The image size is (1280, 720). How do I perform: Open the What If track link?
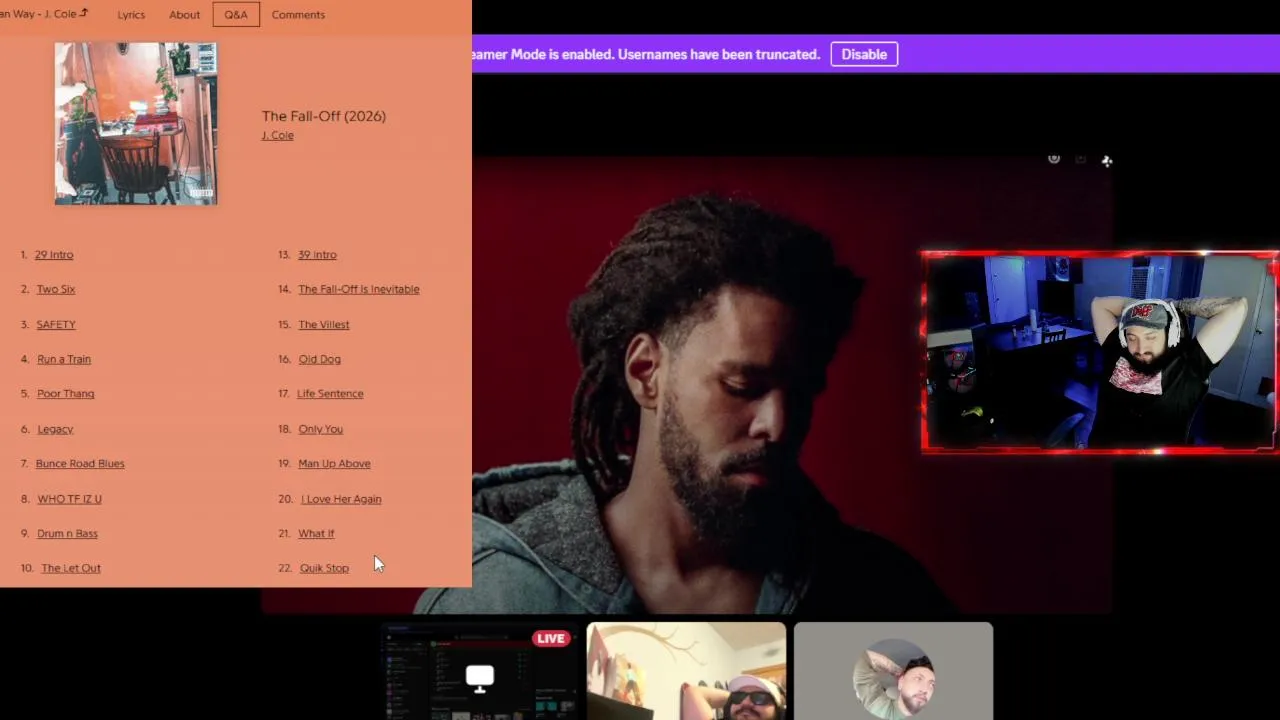(316, 534)
